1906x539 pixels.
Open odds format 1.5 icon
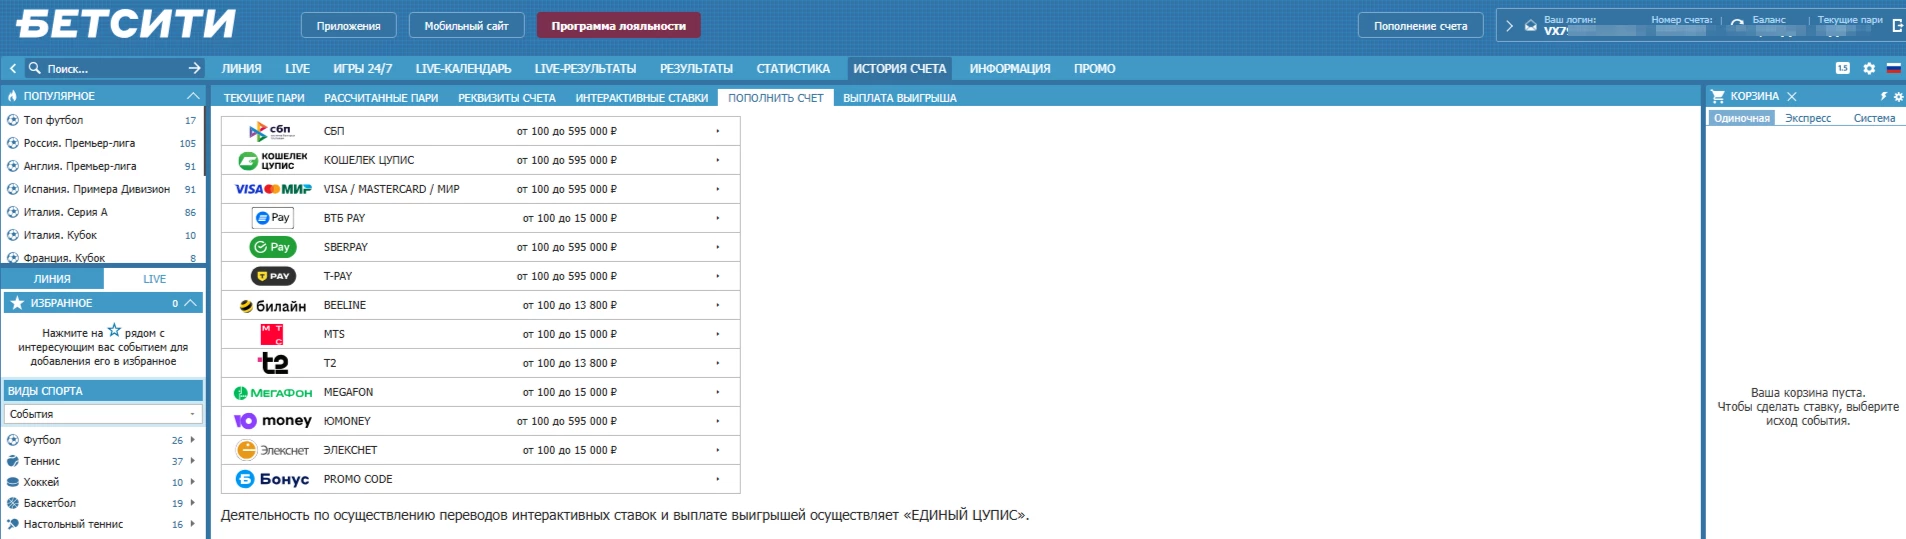[1842, 68]
